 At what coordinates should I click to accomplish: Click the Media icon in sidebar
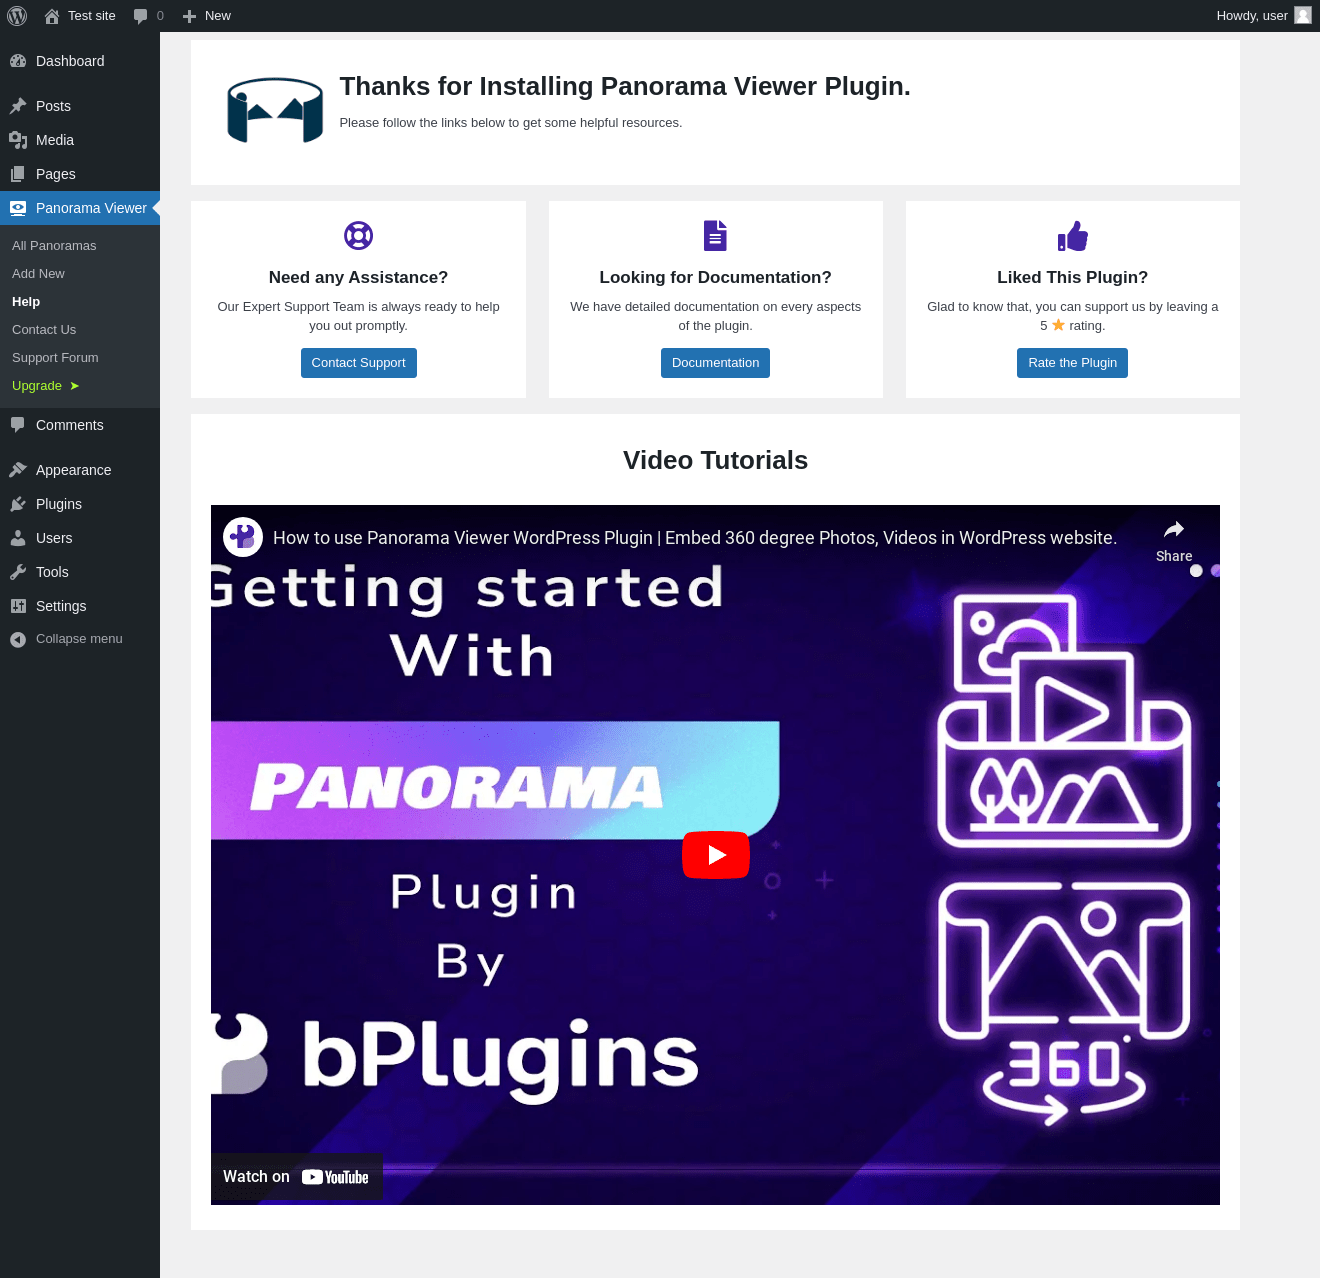point(18,140)
